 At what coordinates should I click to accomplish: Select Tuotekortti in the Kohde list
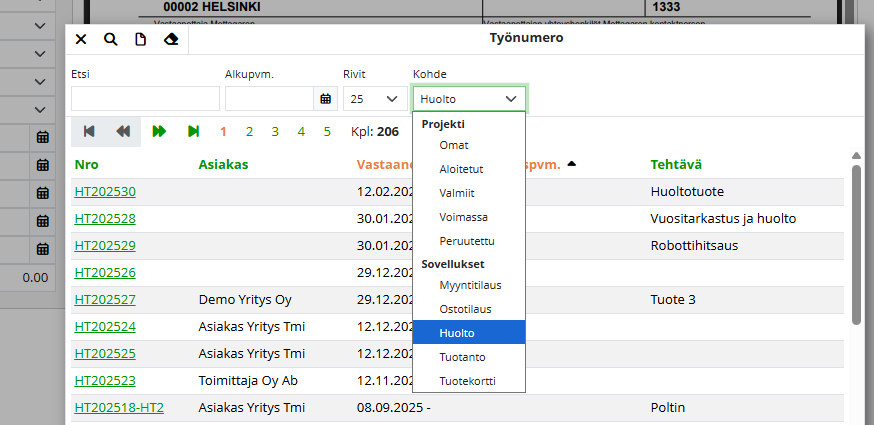(x=467, y=381)
